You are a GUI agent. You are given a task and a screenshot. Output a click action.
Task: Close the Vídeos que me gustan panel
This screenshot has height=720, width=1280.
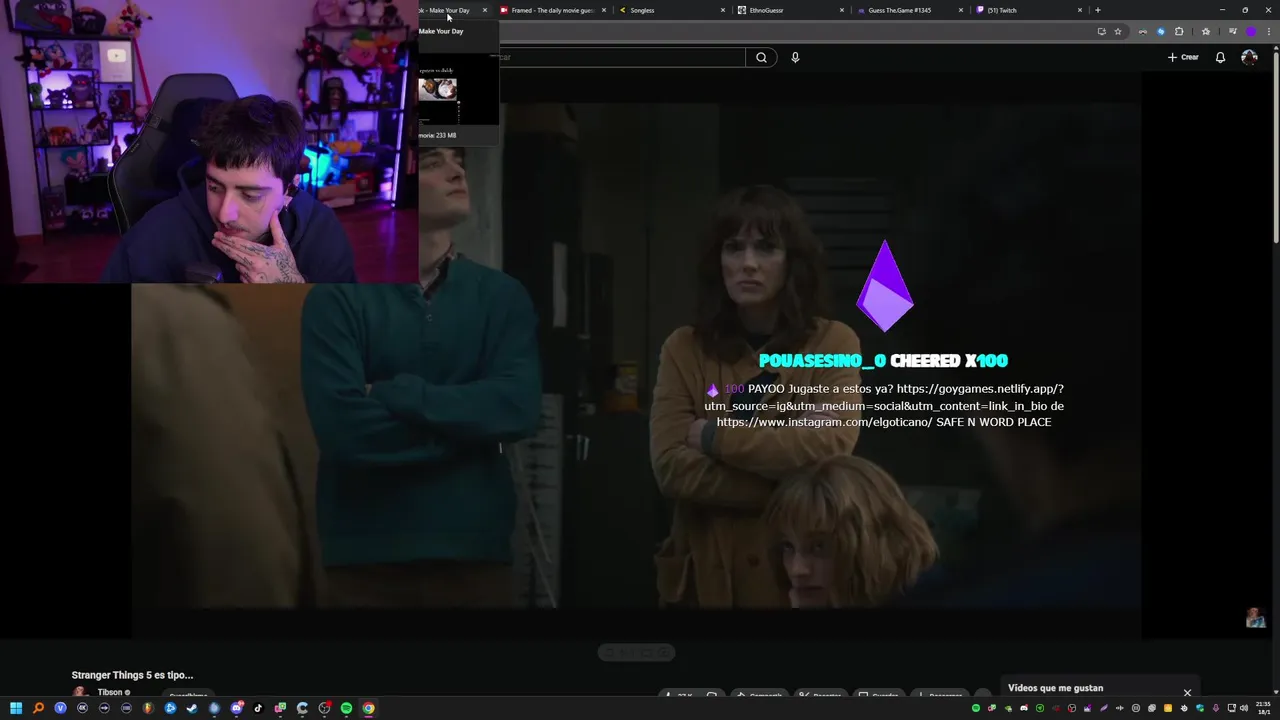(x=1187, y=692)
